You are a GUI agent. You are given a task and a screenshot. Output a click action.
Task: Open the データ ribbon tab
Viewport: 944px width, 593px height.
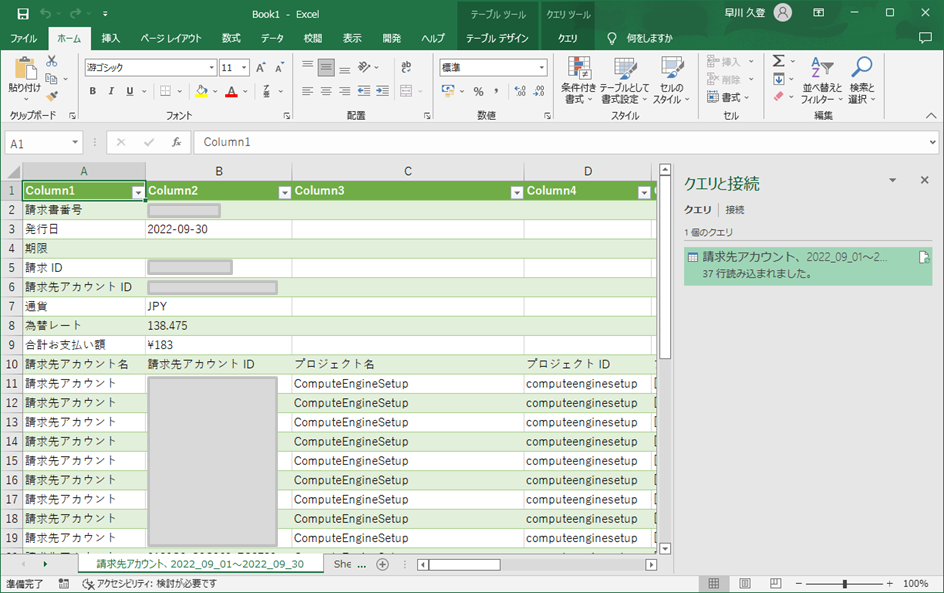tap(272, 38)
